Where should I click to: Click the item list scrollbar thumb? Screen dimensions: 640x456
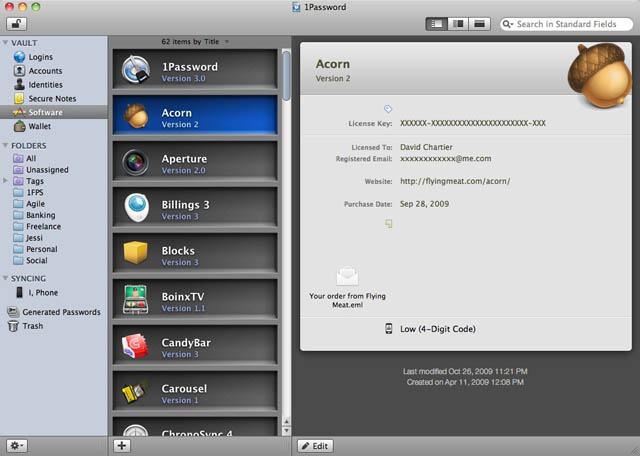[x=287, y=76]
